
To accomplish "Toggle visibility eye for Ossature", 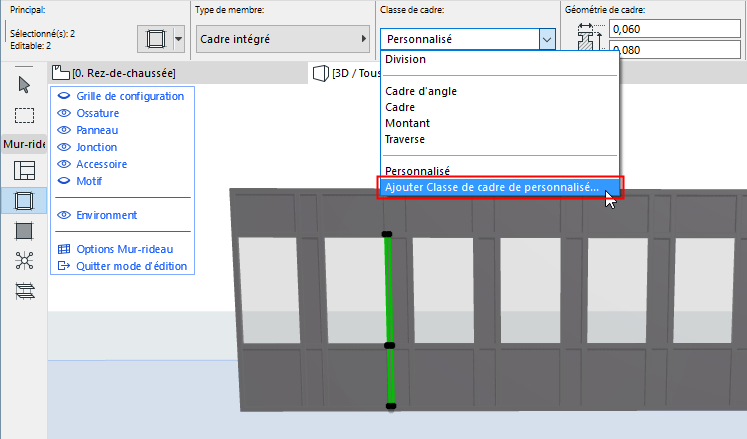I will coord(64,113).
